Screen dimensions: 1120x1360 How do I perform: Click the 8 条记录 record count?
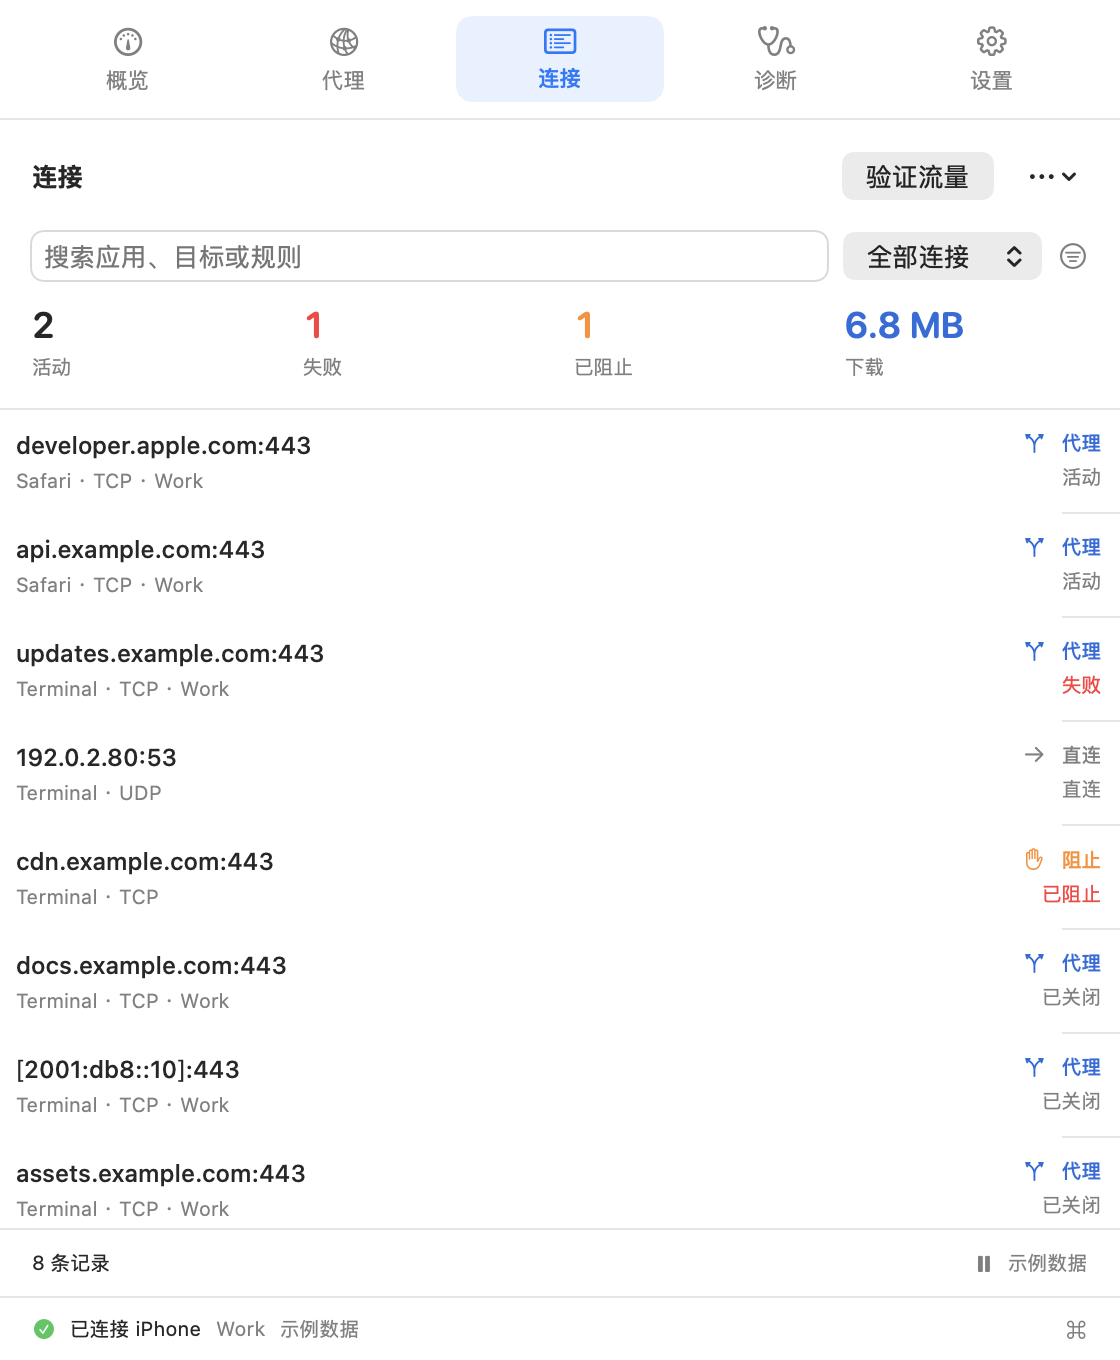71,1263
